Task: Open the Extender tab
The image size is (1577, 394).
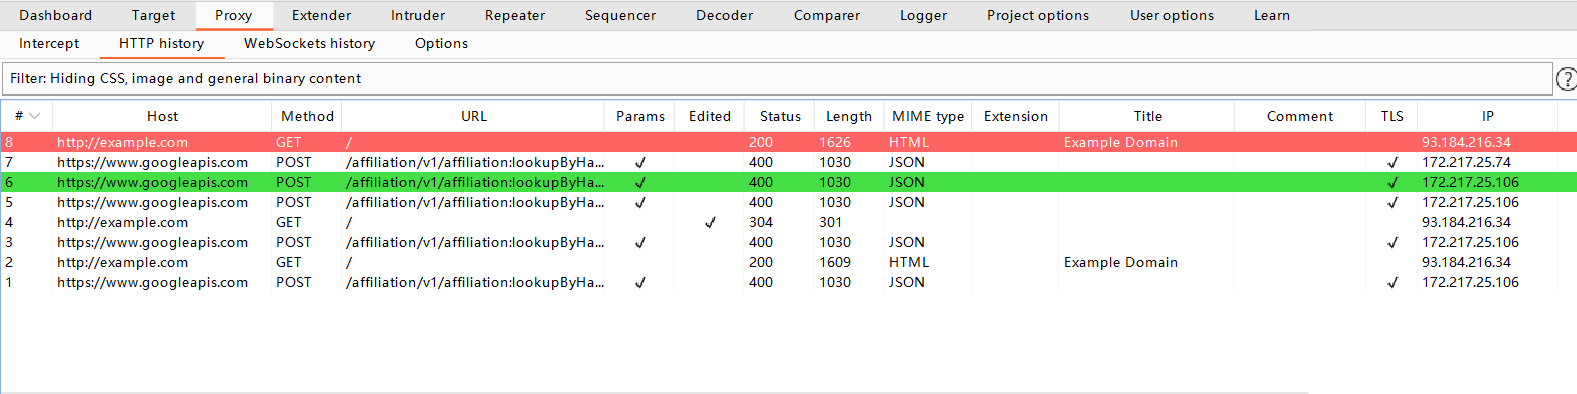Action: coord(321,15)
